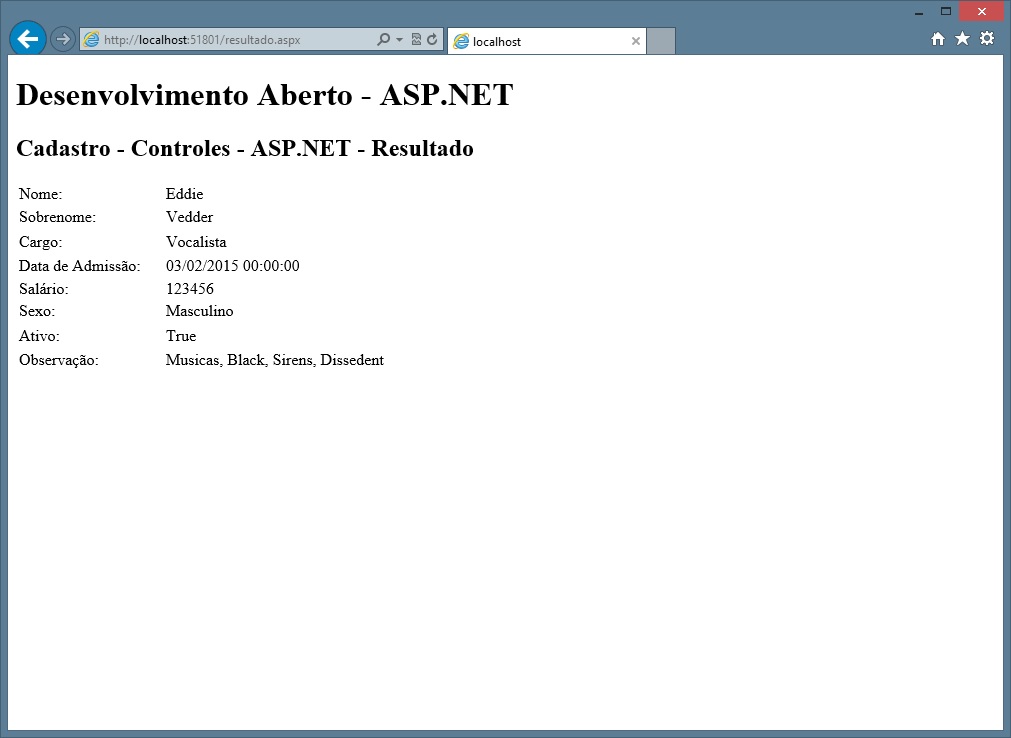Click the search magnifier in address bar
1011x738 pixels.
(383, 40)
